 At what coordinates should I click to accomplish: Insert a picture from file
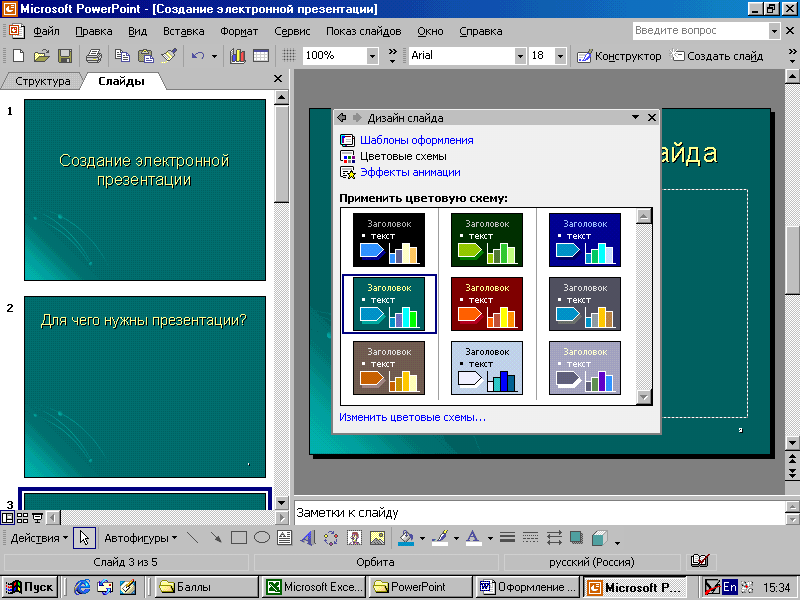click(377, 538)
